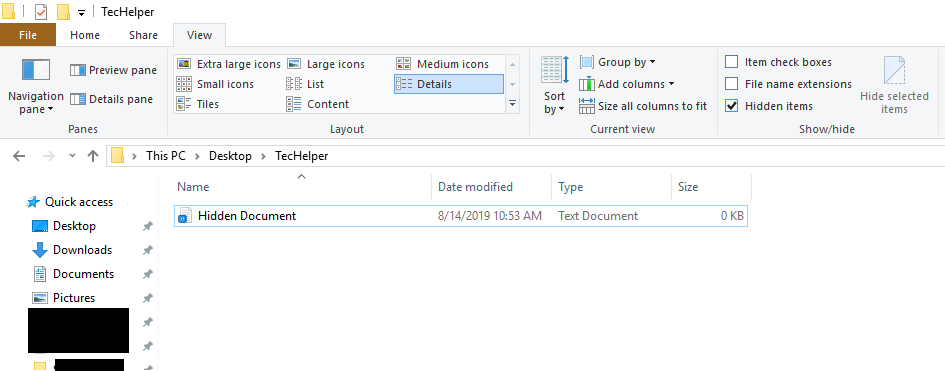This screenshot has width=945, height=371.
Task: Click the pin icon next to Desktop
Action: (x=147, y=226)
